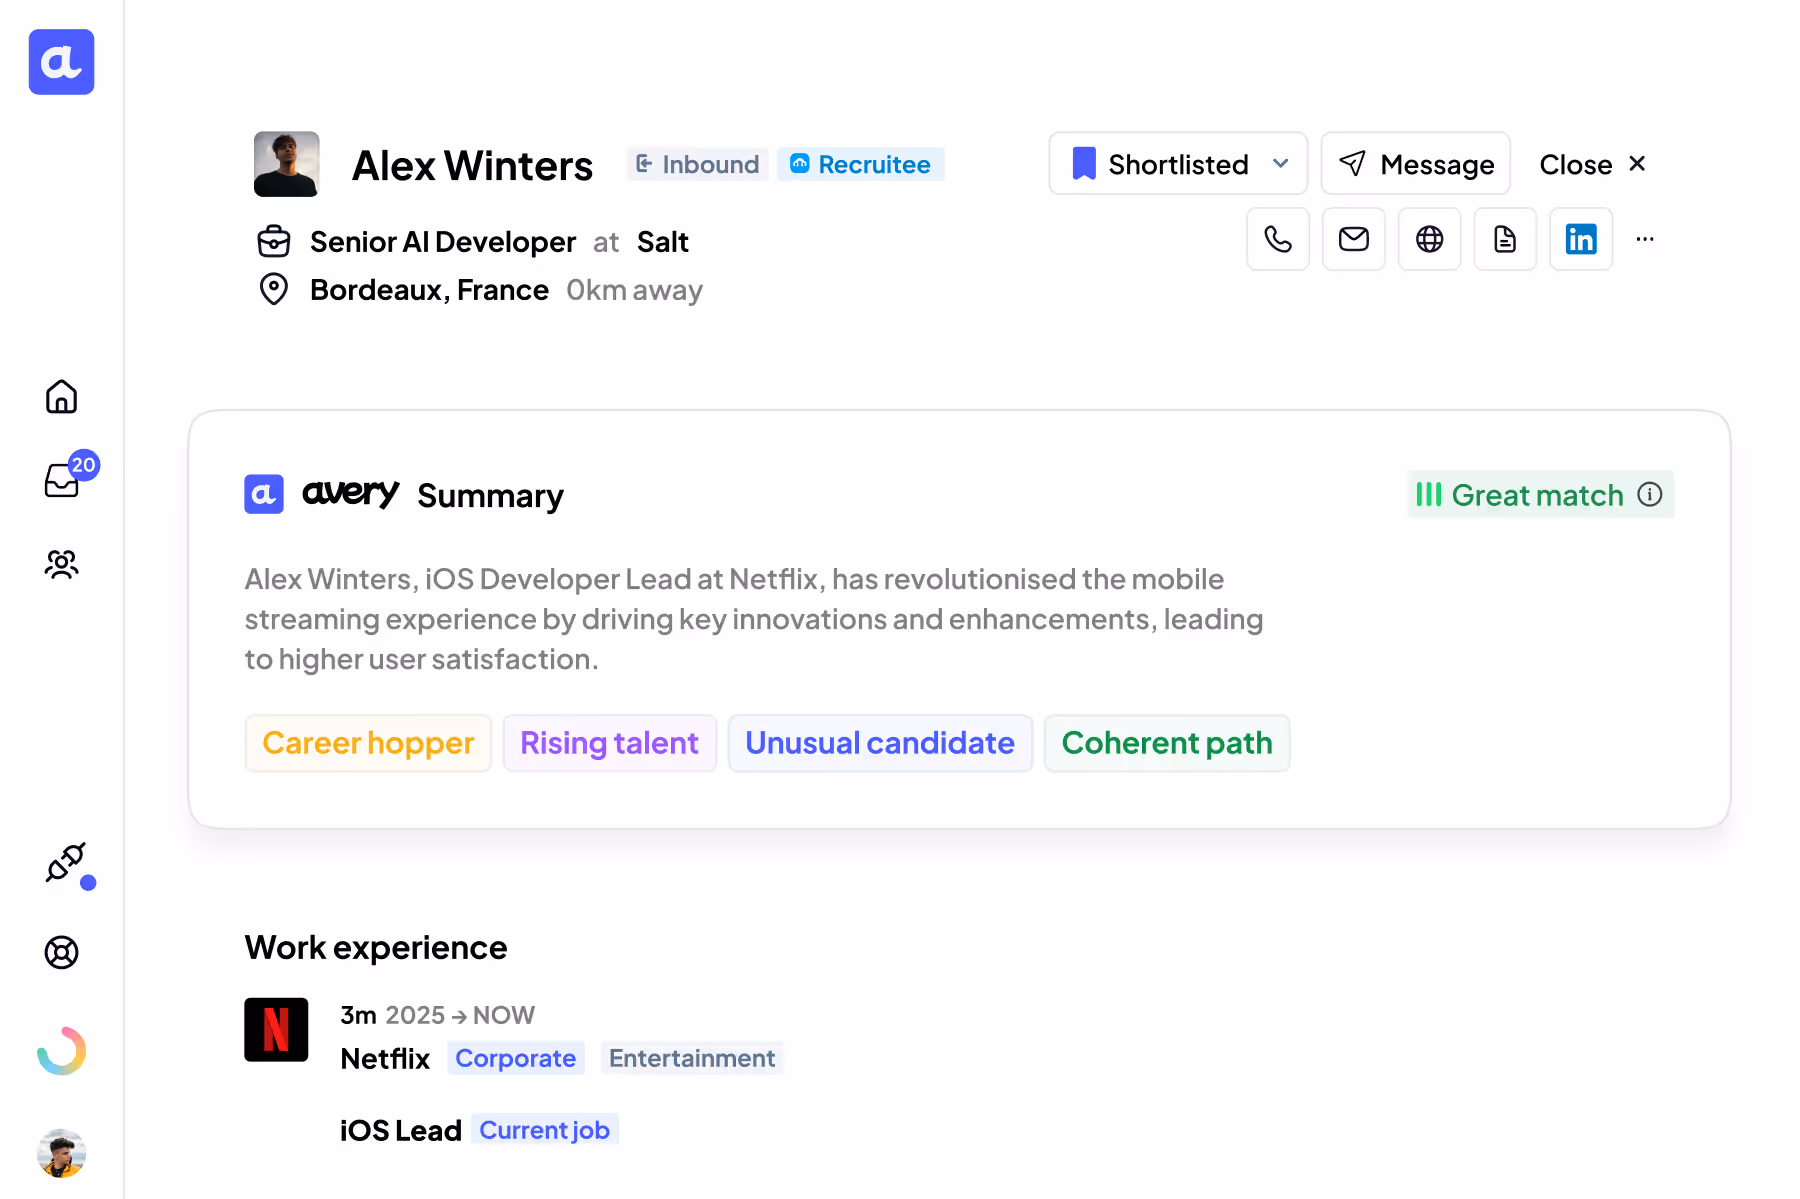
Task: Click the colorful progress ring icon
Action: click(x=61, y=1051)
